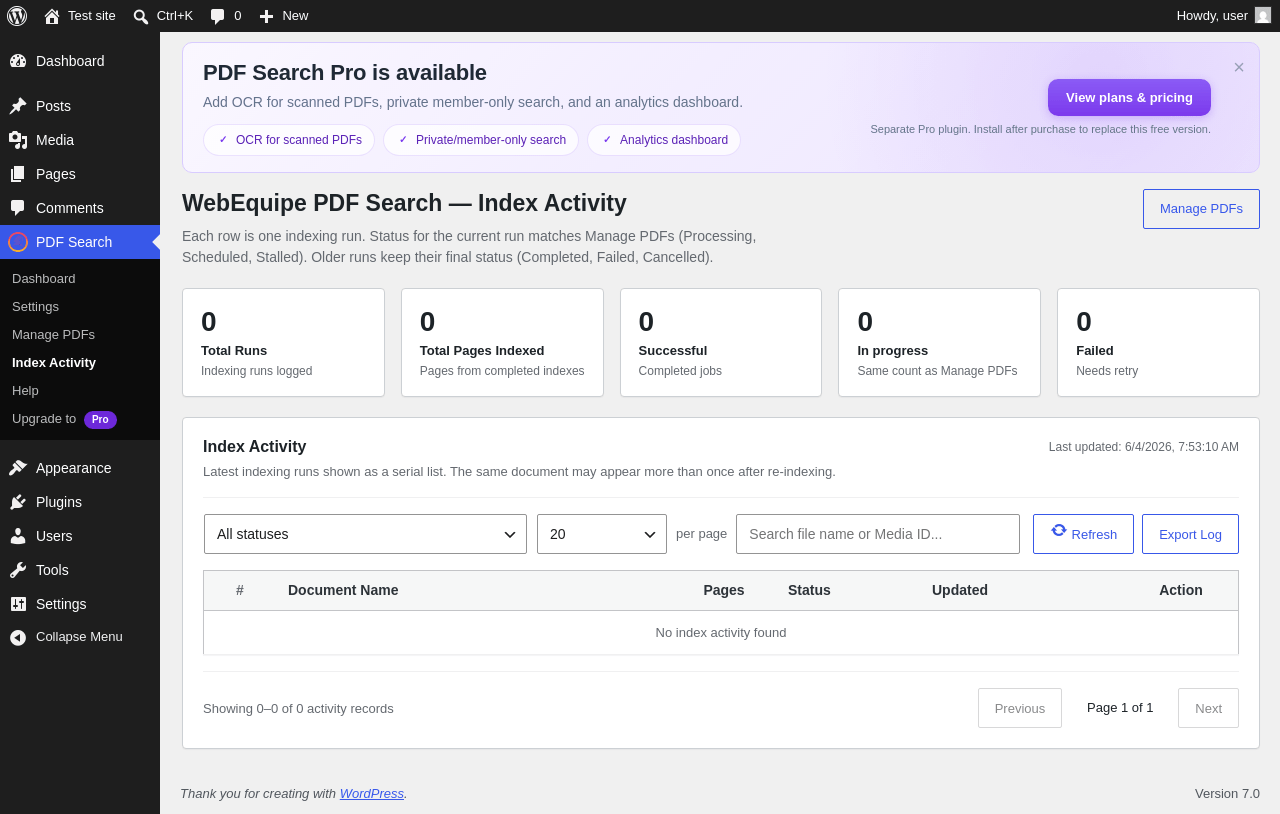Image resolution: width=1280 pixels, height=814 pixels.
Task: Expand the 20 per page dropdown
Action: point(602,534)
